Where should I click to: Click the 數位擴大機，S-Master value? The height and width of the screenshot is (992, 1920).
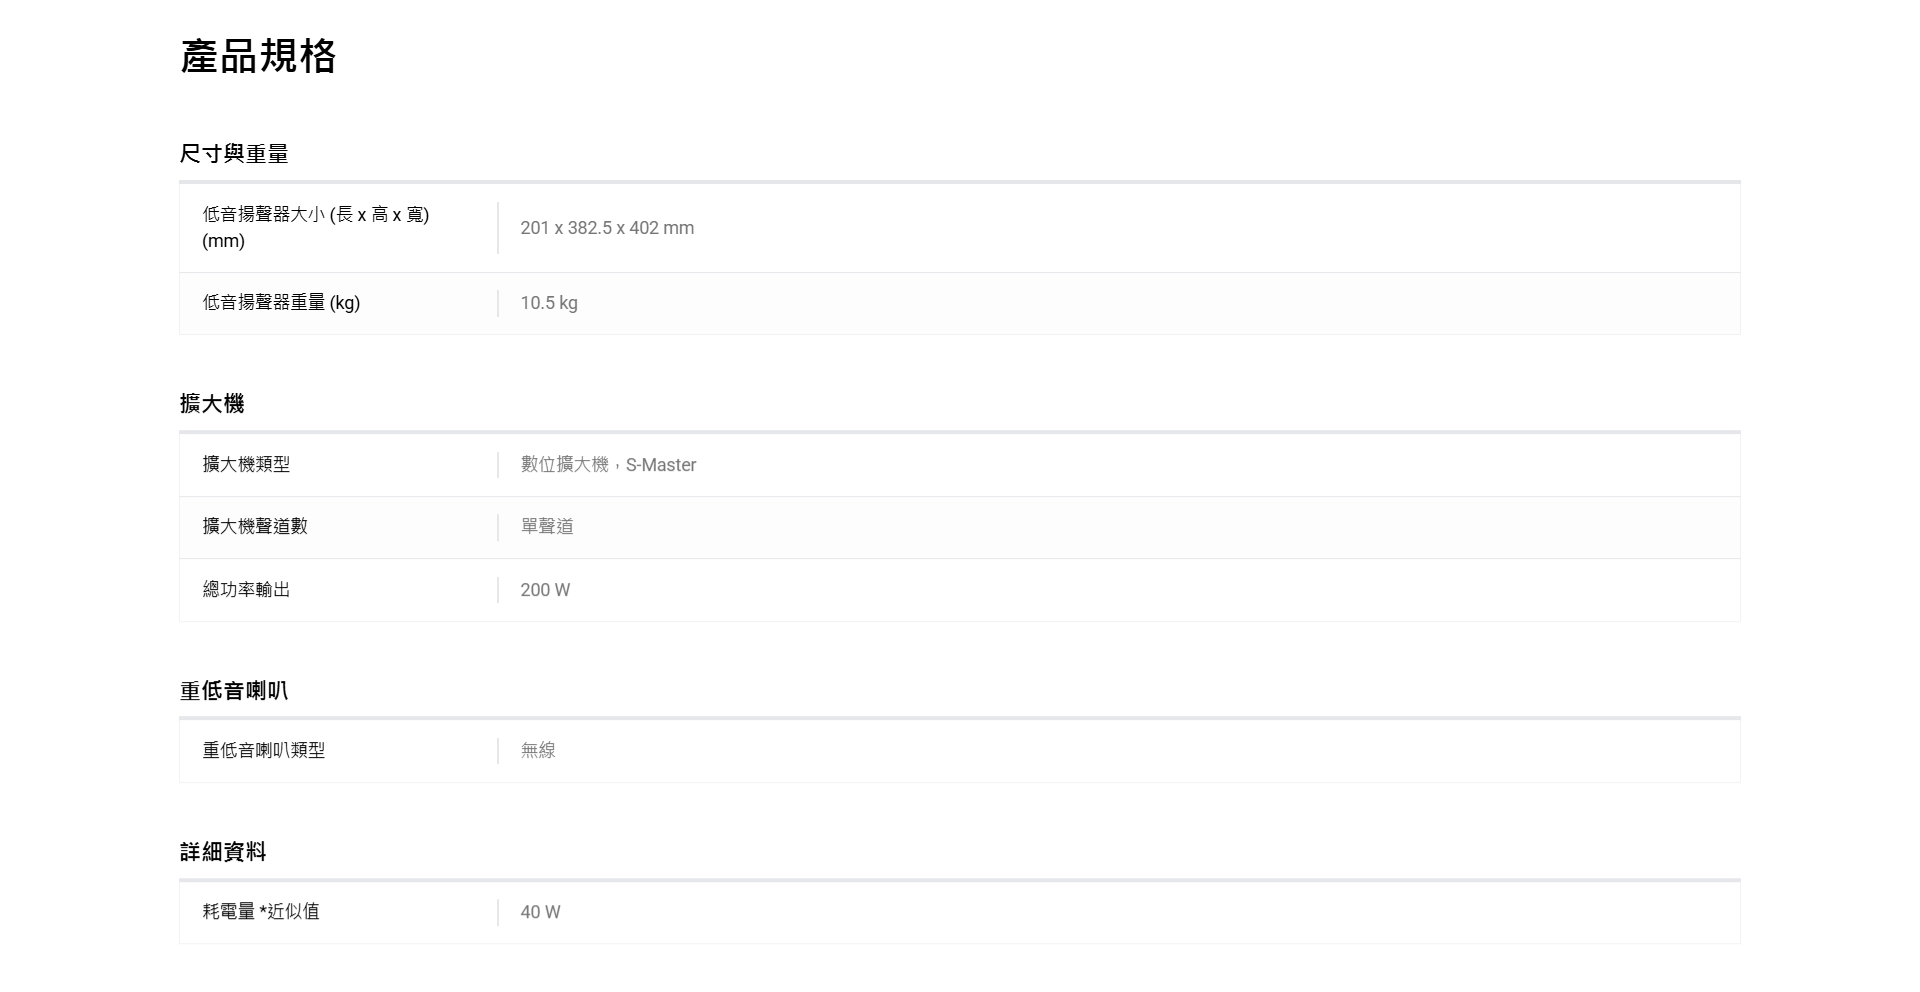pyautogui.click(x=608, y=465)
